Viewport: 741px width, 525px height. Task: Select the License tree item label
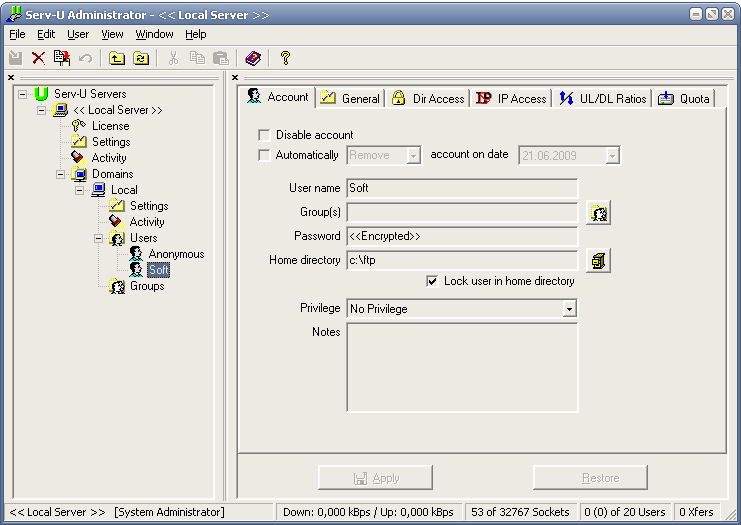tap(111, 126)
